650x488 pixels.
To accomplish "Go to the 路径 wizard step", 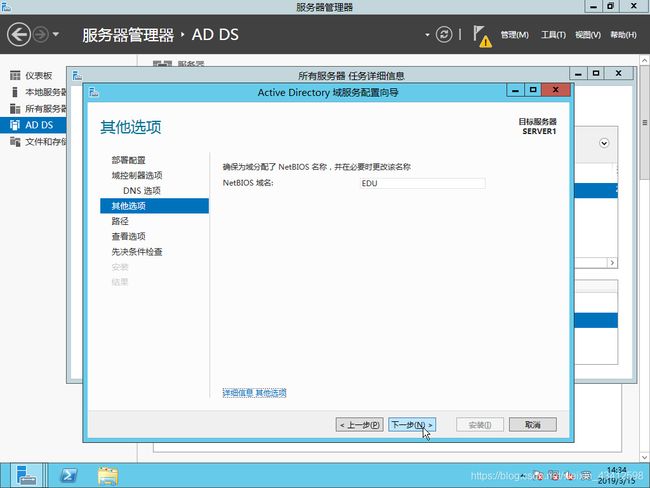I will click(120, 221).
